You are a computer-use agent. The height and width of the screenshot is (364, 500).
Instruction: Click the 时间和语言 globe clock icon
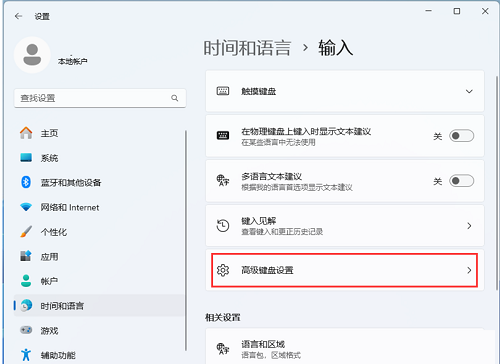tap(26, 305)
